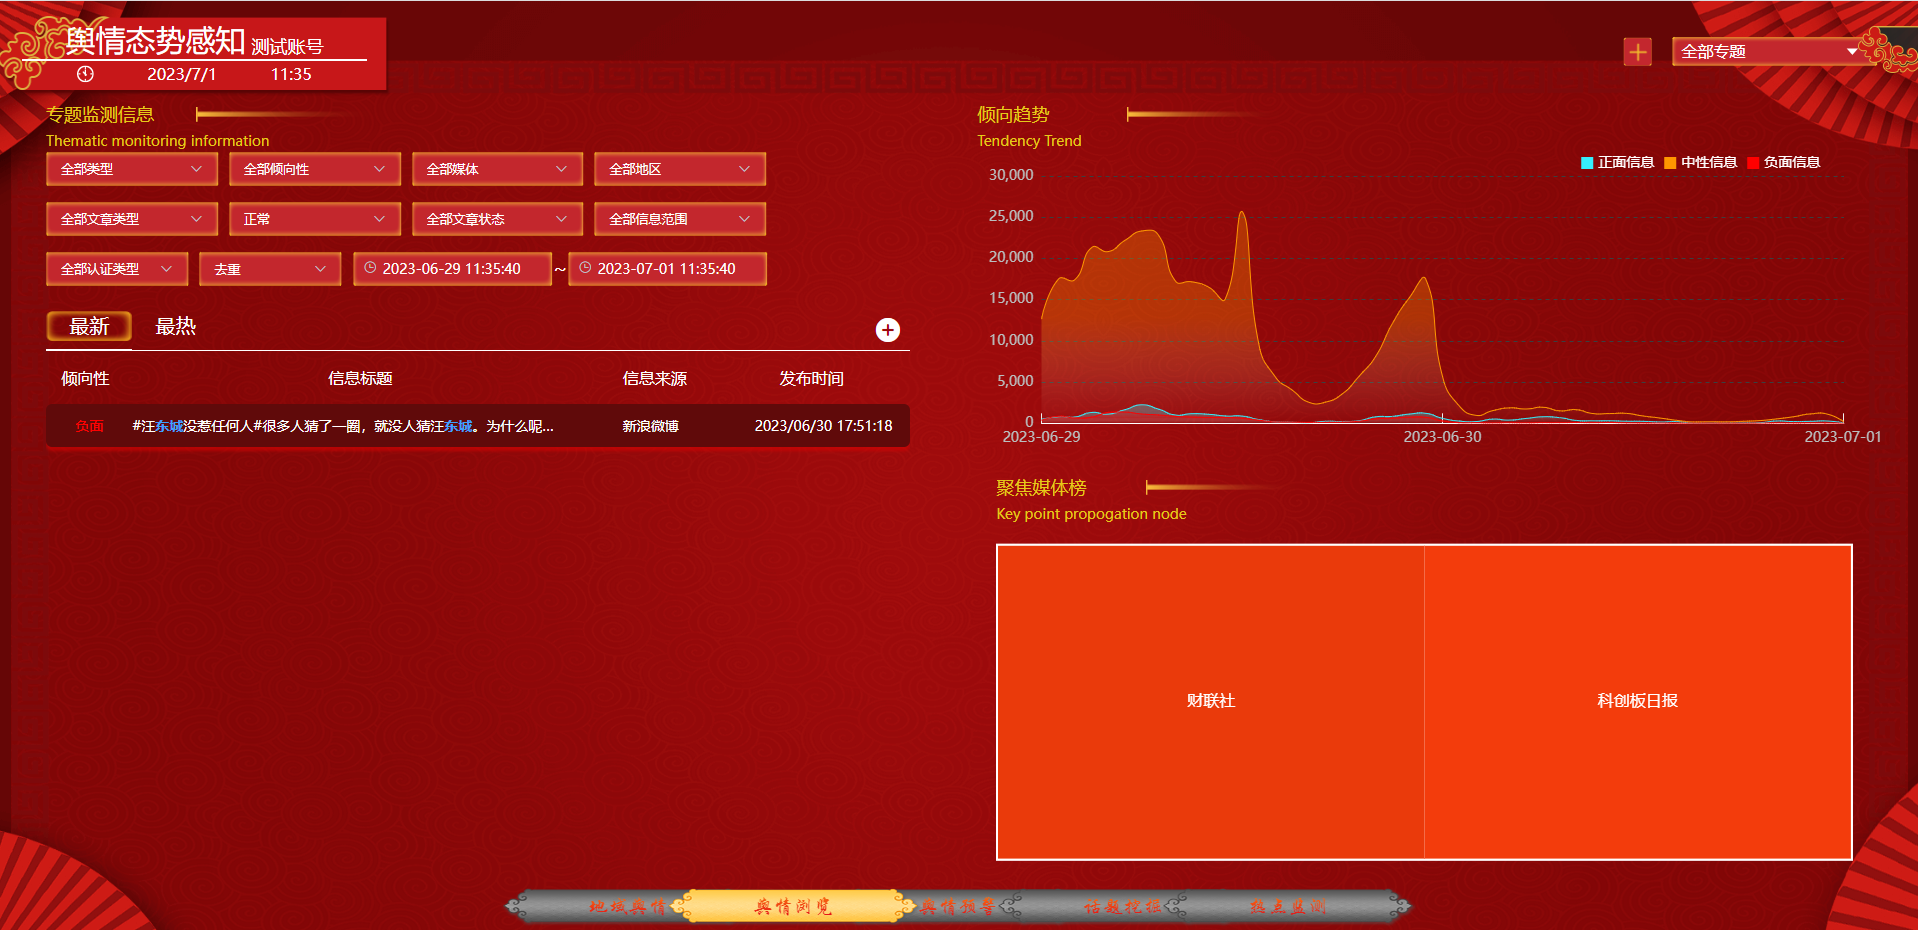Screen dimensions: 1918x930
Task: Expand the 全部地区 filter
Action: [x=680, y=169]
